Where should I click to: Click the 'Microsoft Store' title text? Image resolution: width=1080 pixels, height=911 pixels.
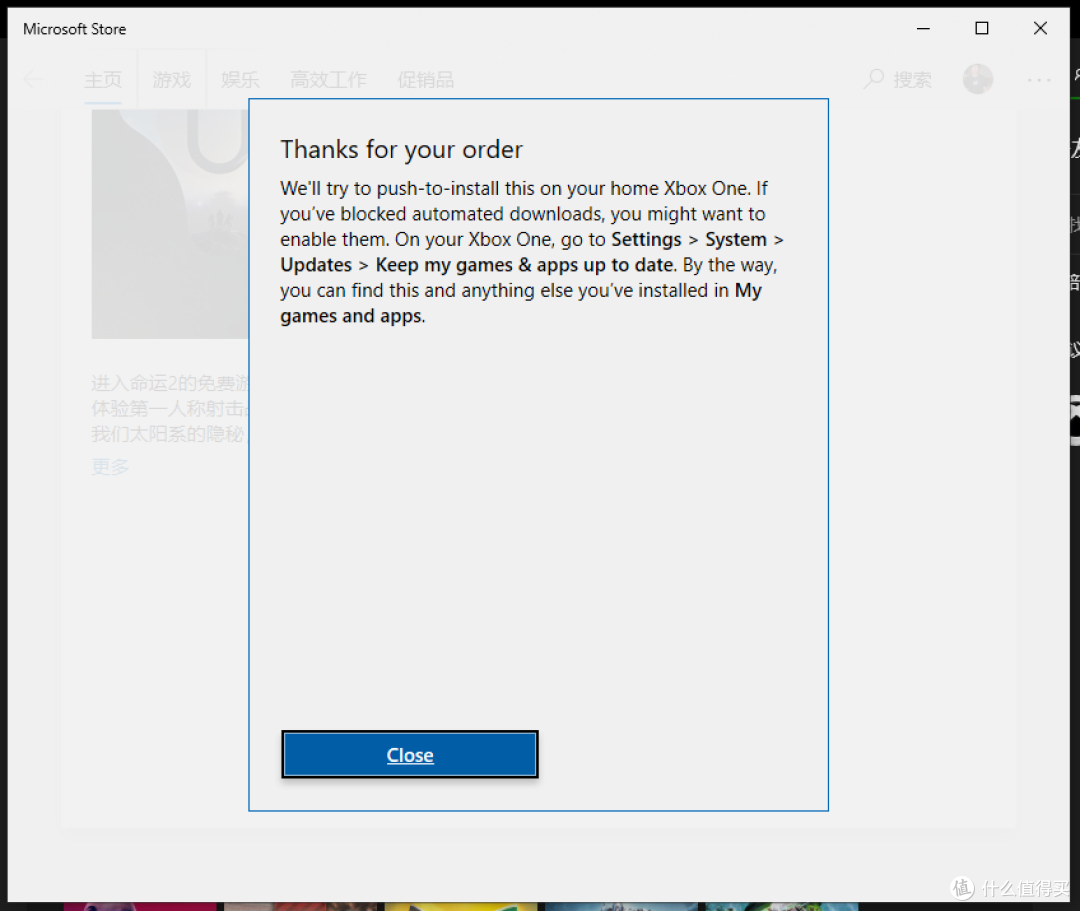[74, 29]
